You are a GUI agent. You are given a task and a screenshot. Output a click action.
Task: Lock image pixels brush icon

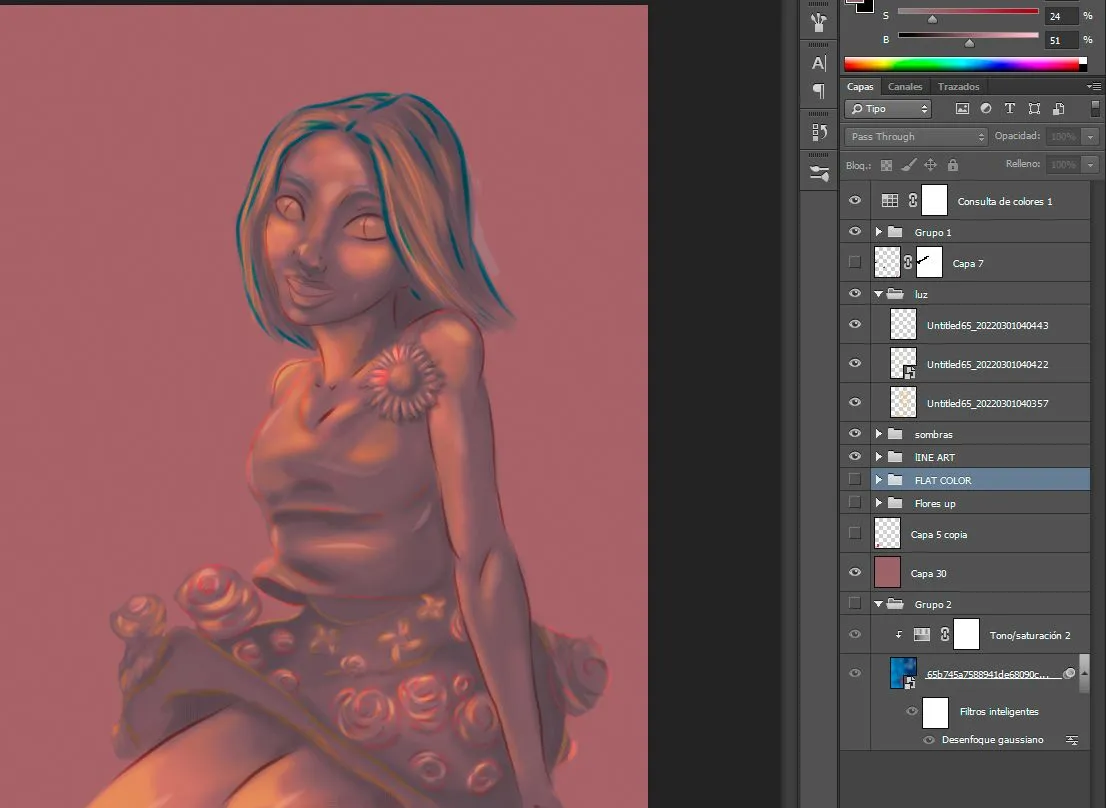[908, 165]
